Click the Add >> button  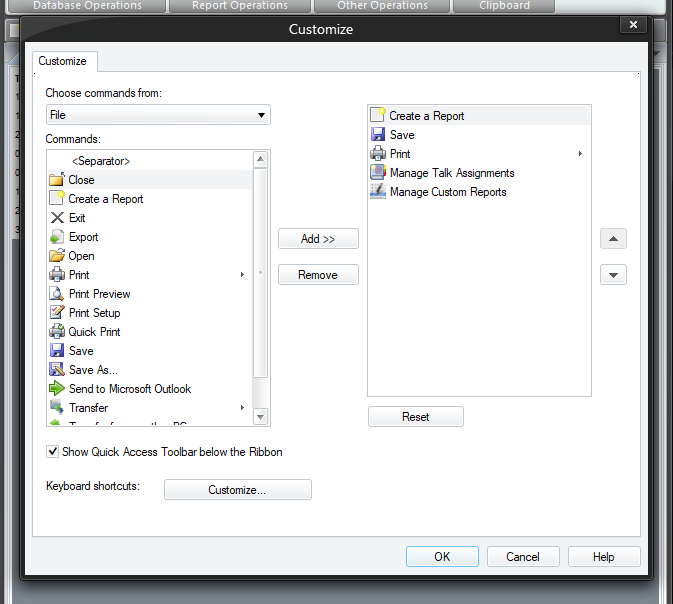318,239
